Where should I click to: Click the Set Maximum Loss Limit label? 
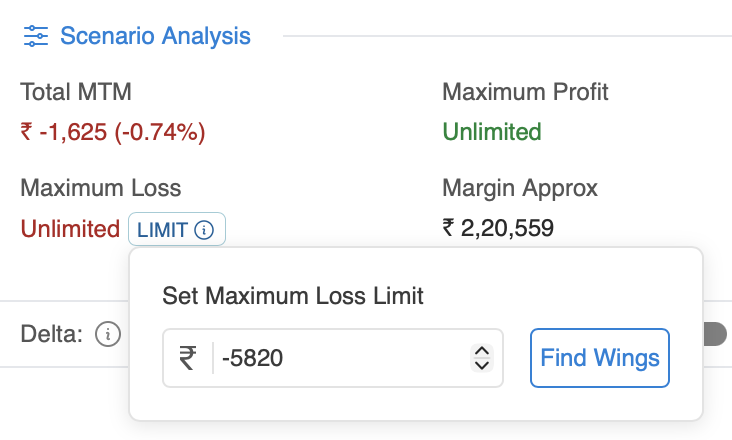pos(293,296)
